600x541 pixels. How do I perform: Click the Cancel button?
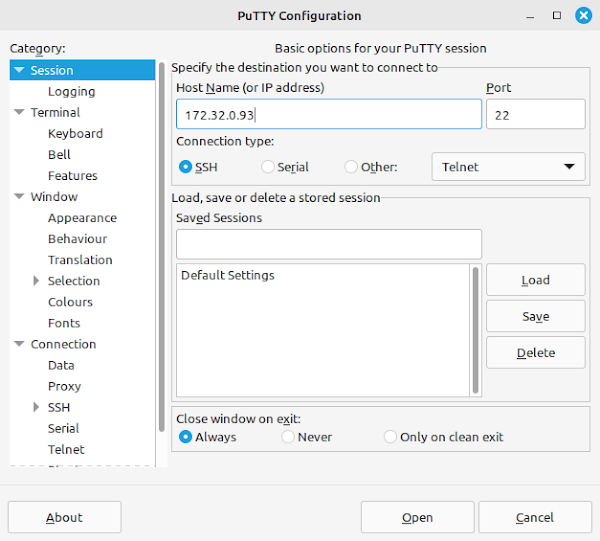(x=535, y=517)
